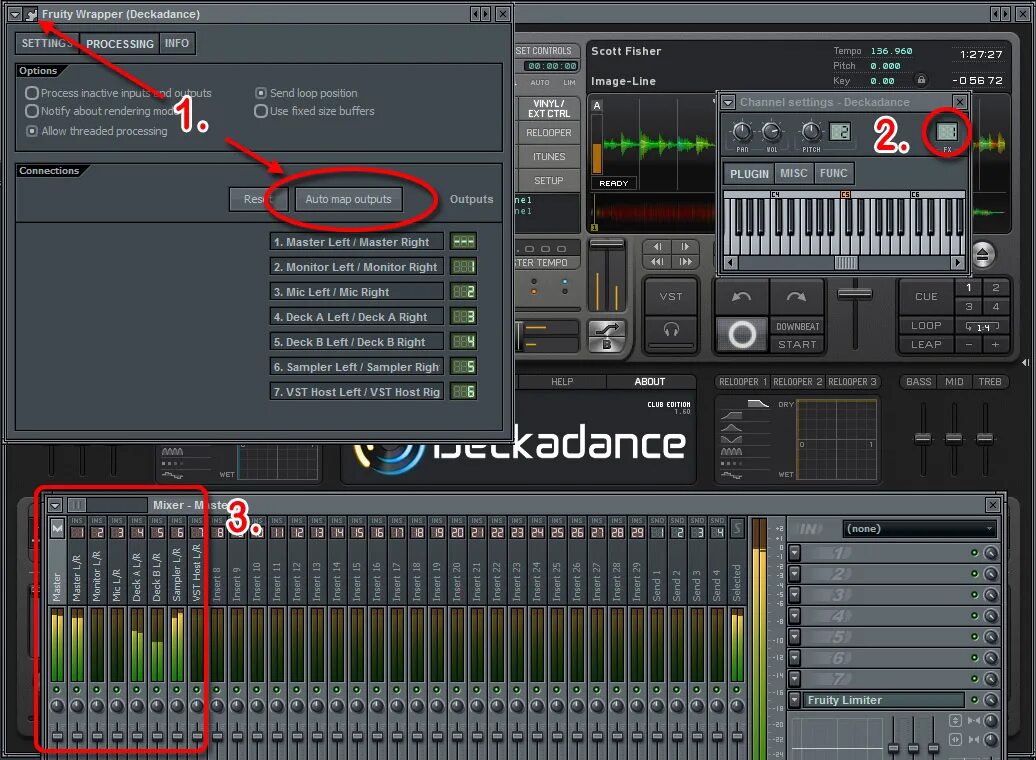Open the SETUP panel in Deckadance
1036x760 pixels.
(x=548, y=180)
